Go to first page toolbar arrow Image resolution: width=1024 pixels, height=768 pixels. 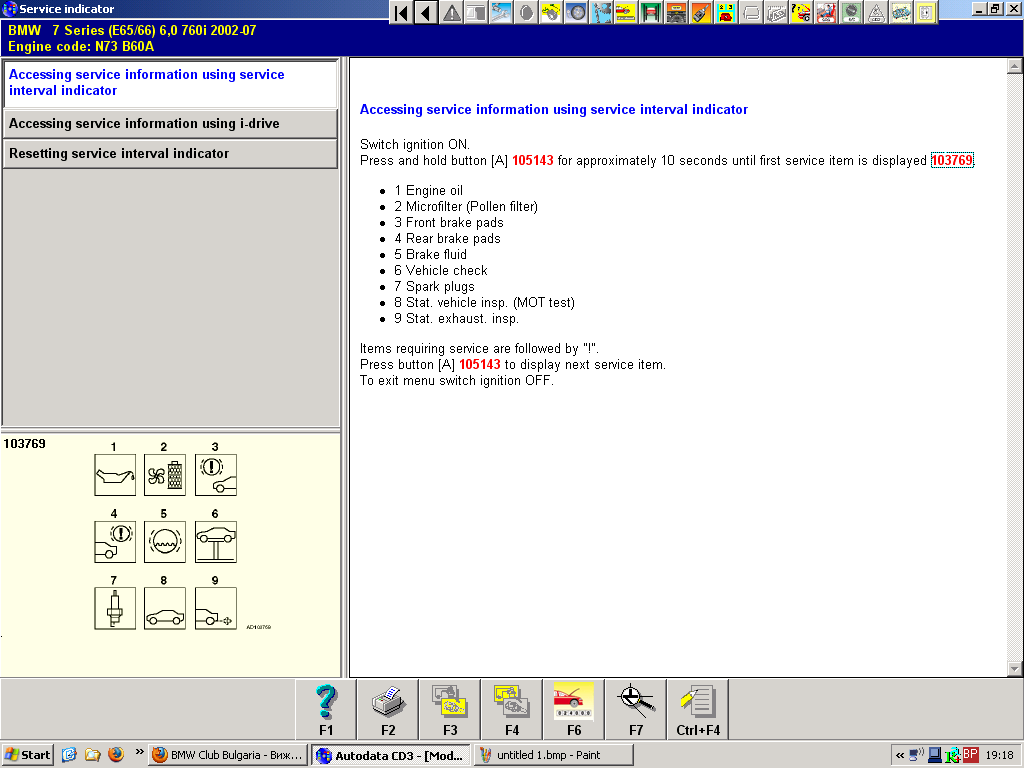tap(402, 12)
